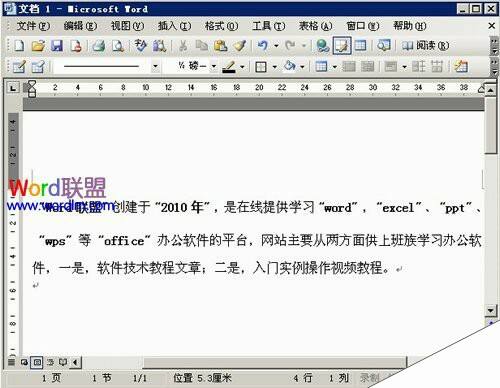Screen dimensions: 500x388
Task: Click the Outside Border icon
Action: [x=261, y=67]
